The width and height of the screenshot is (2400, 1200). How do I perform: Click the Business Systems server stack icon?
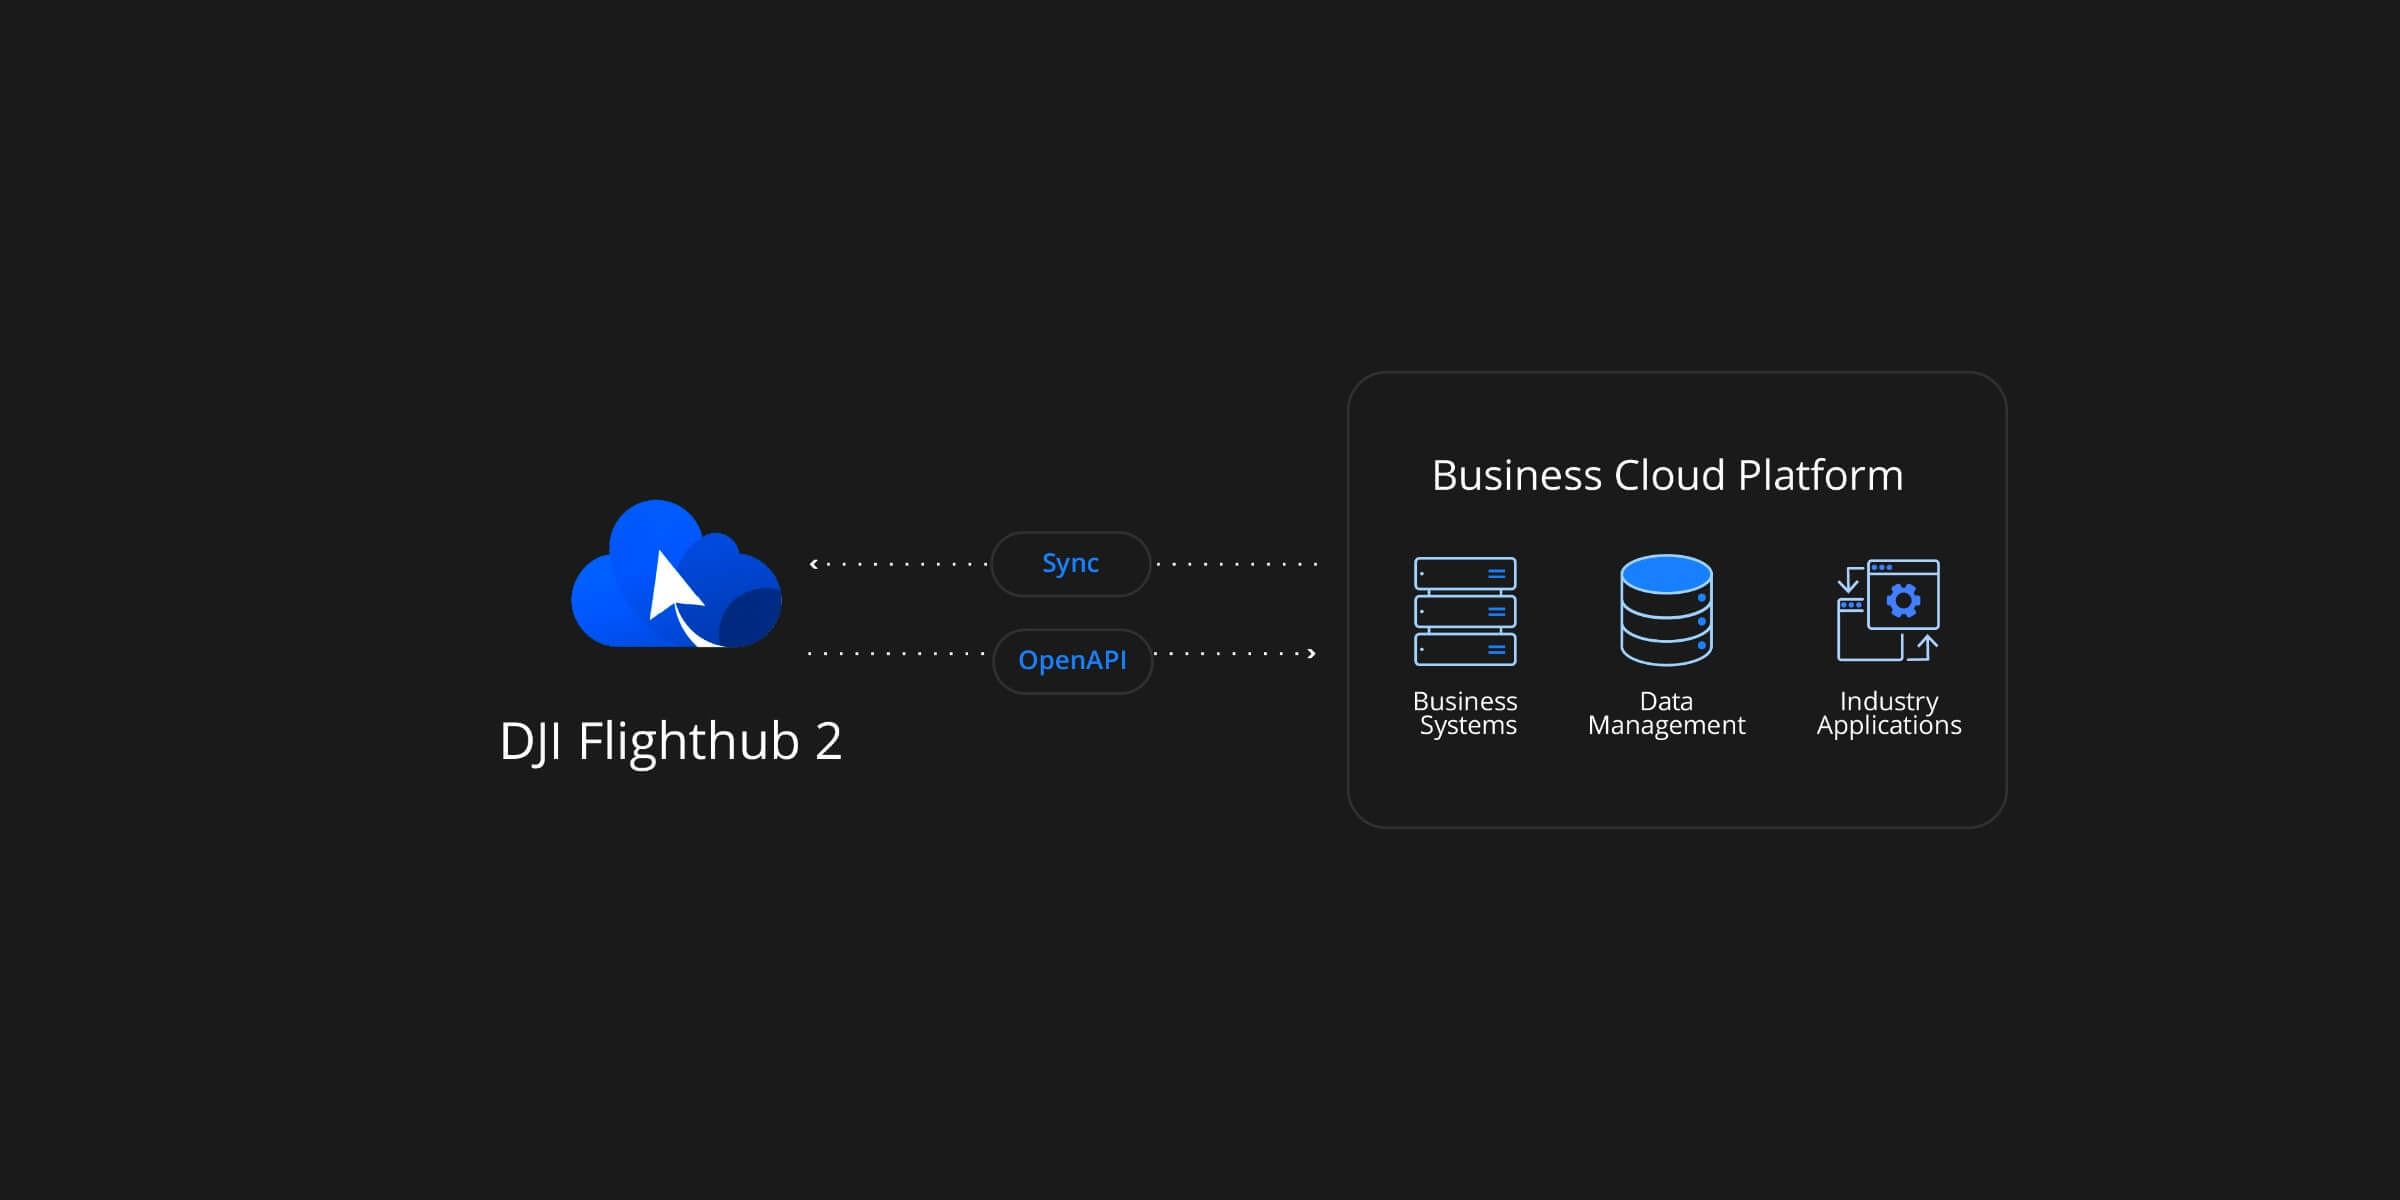click(1465, 611)
